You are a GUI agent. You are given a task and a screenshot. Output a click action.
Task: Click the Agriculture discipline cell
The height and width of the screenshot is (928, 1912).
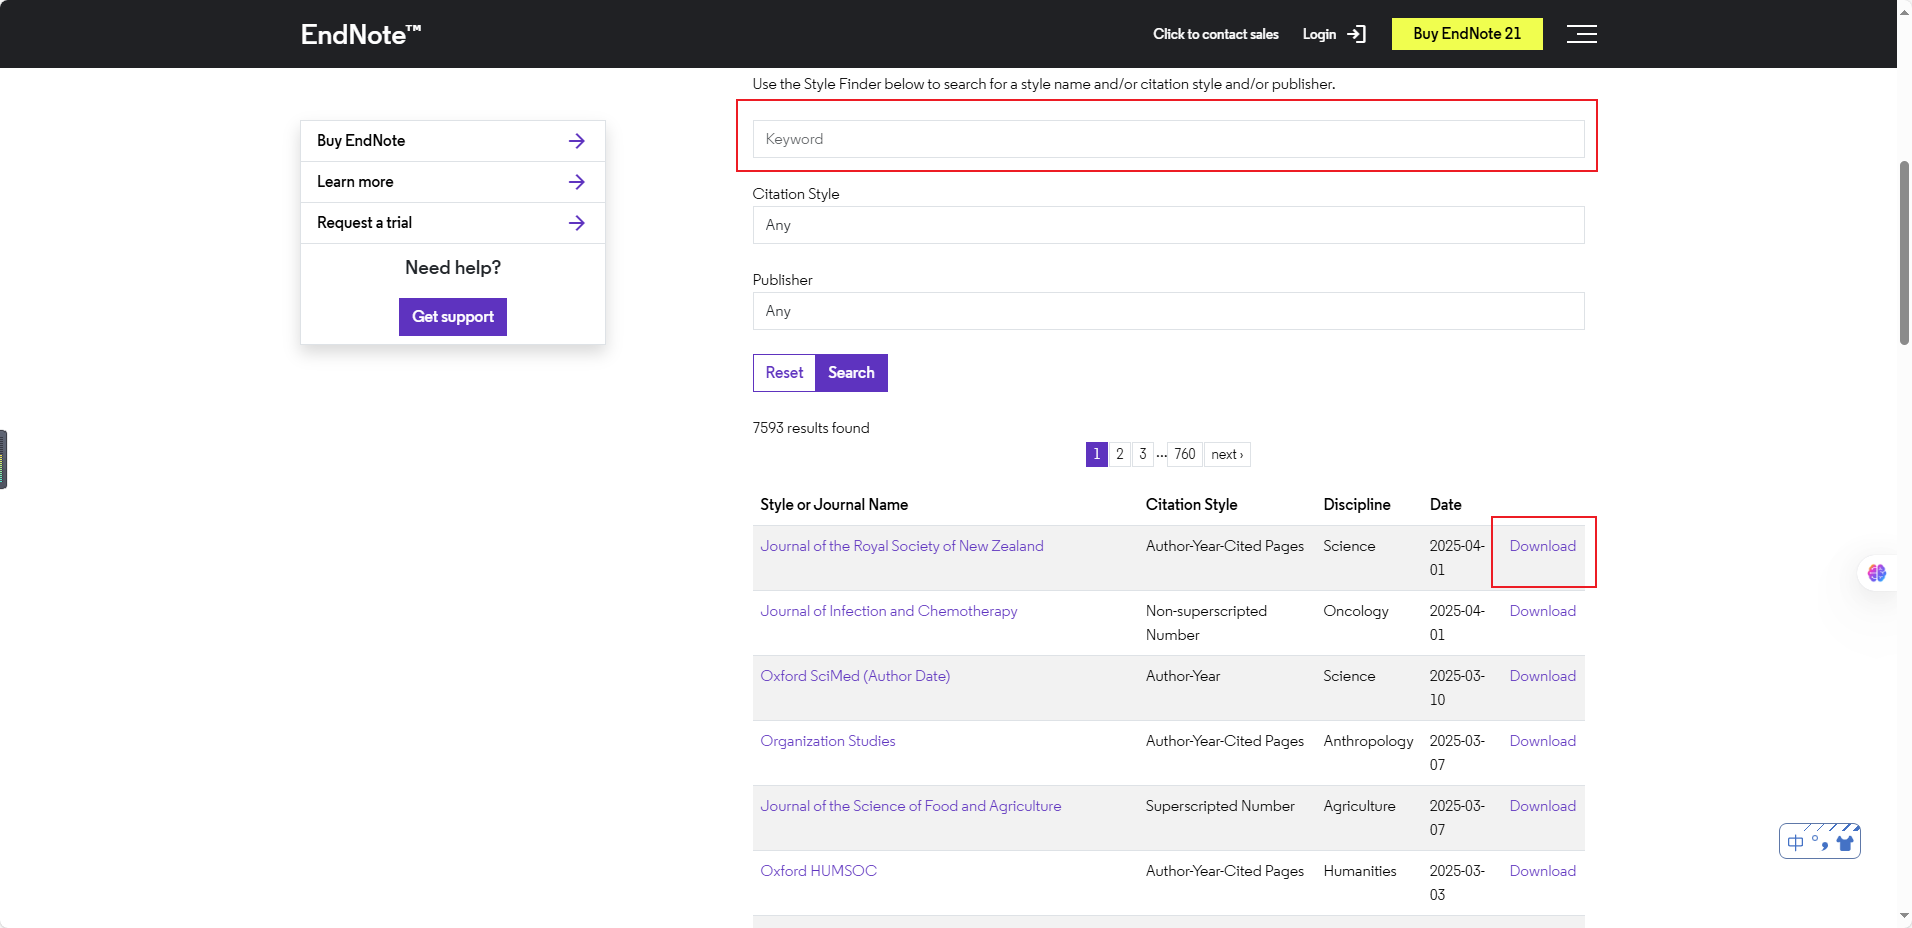click(1359, 806)
